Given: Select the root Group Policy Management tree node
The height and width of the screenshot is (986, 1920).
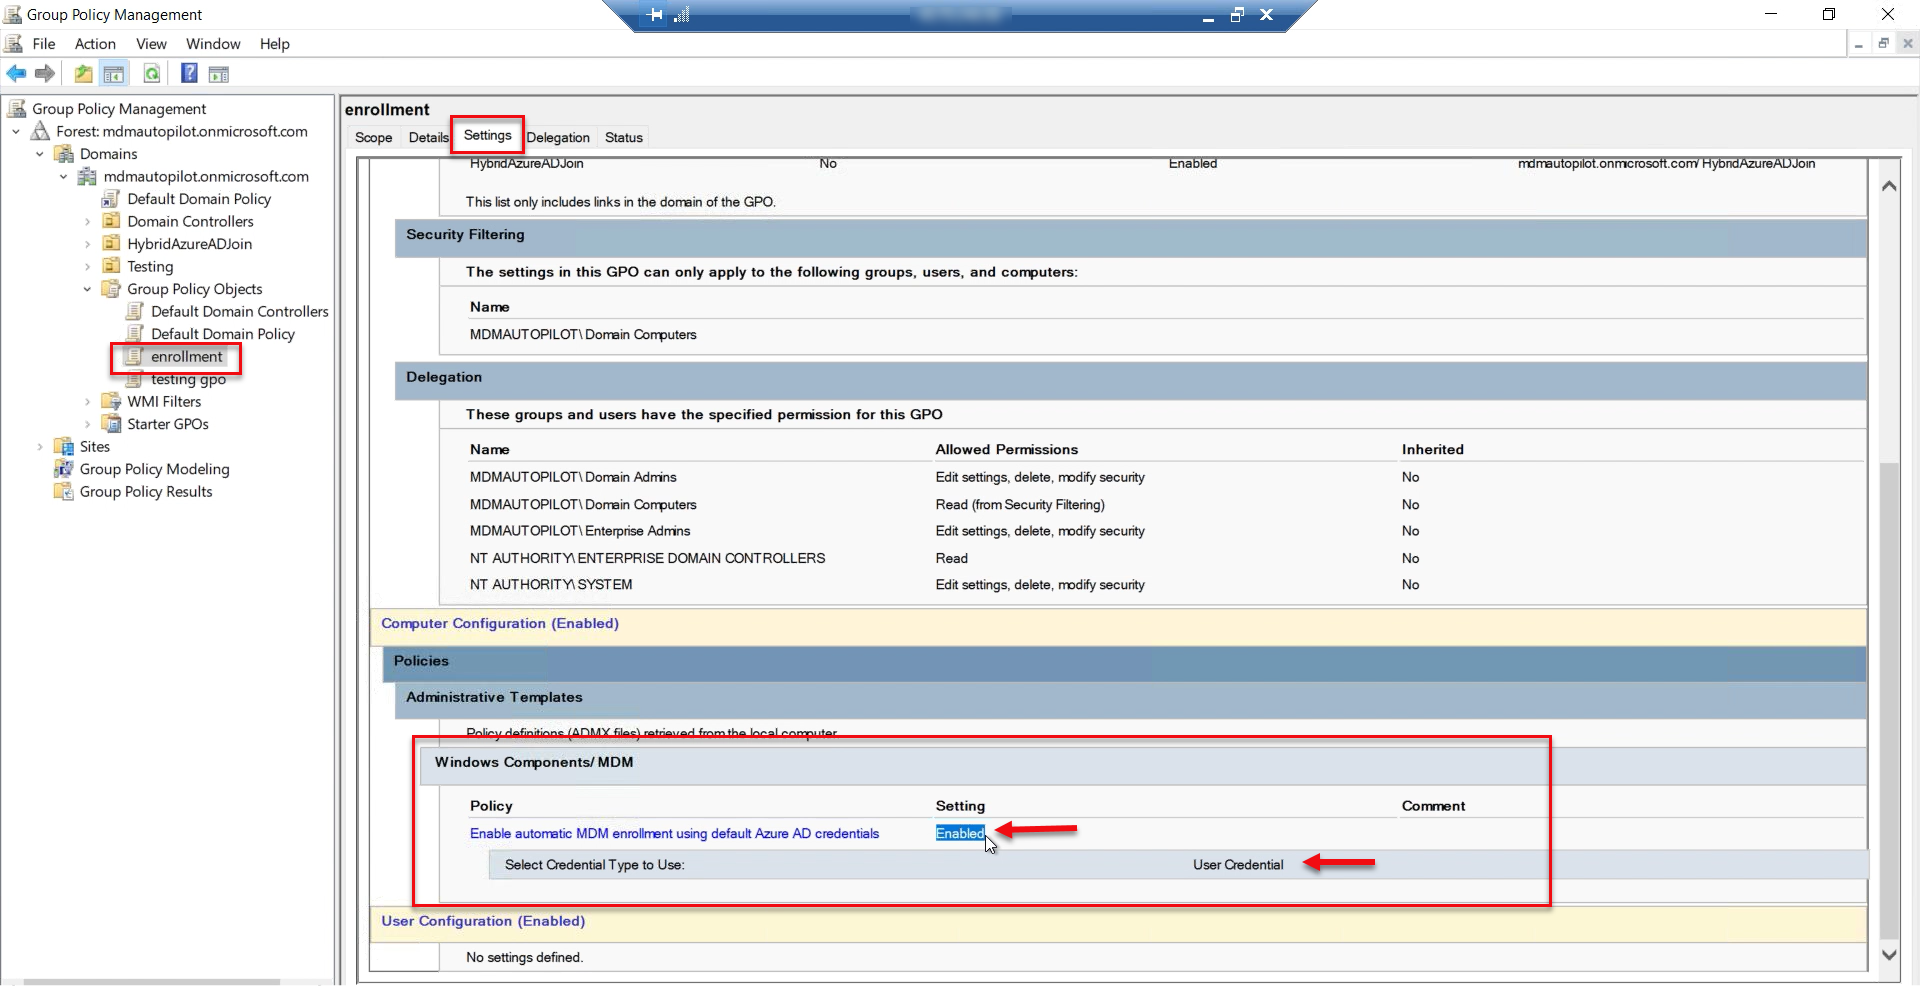Looking at the screenshot, I should click(119, 108).
